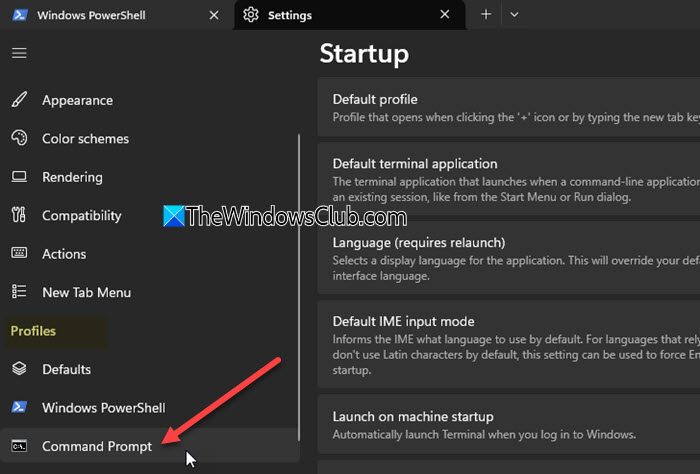Click the sidebar vertical scrollbar

(299, 287)
